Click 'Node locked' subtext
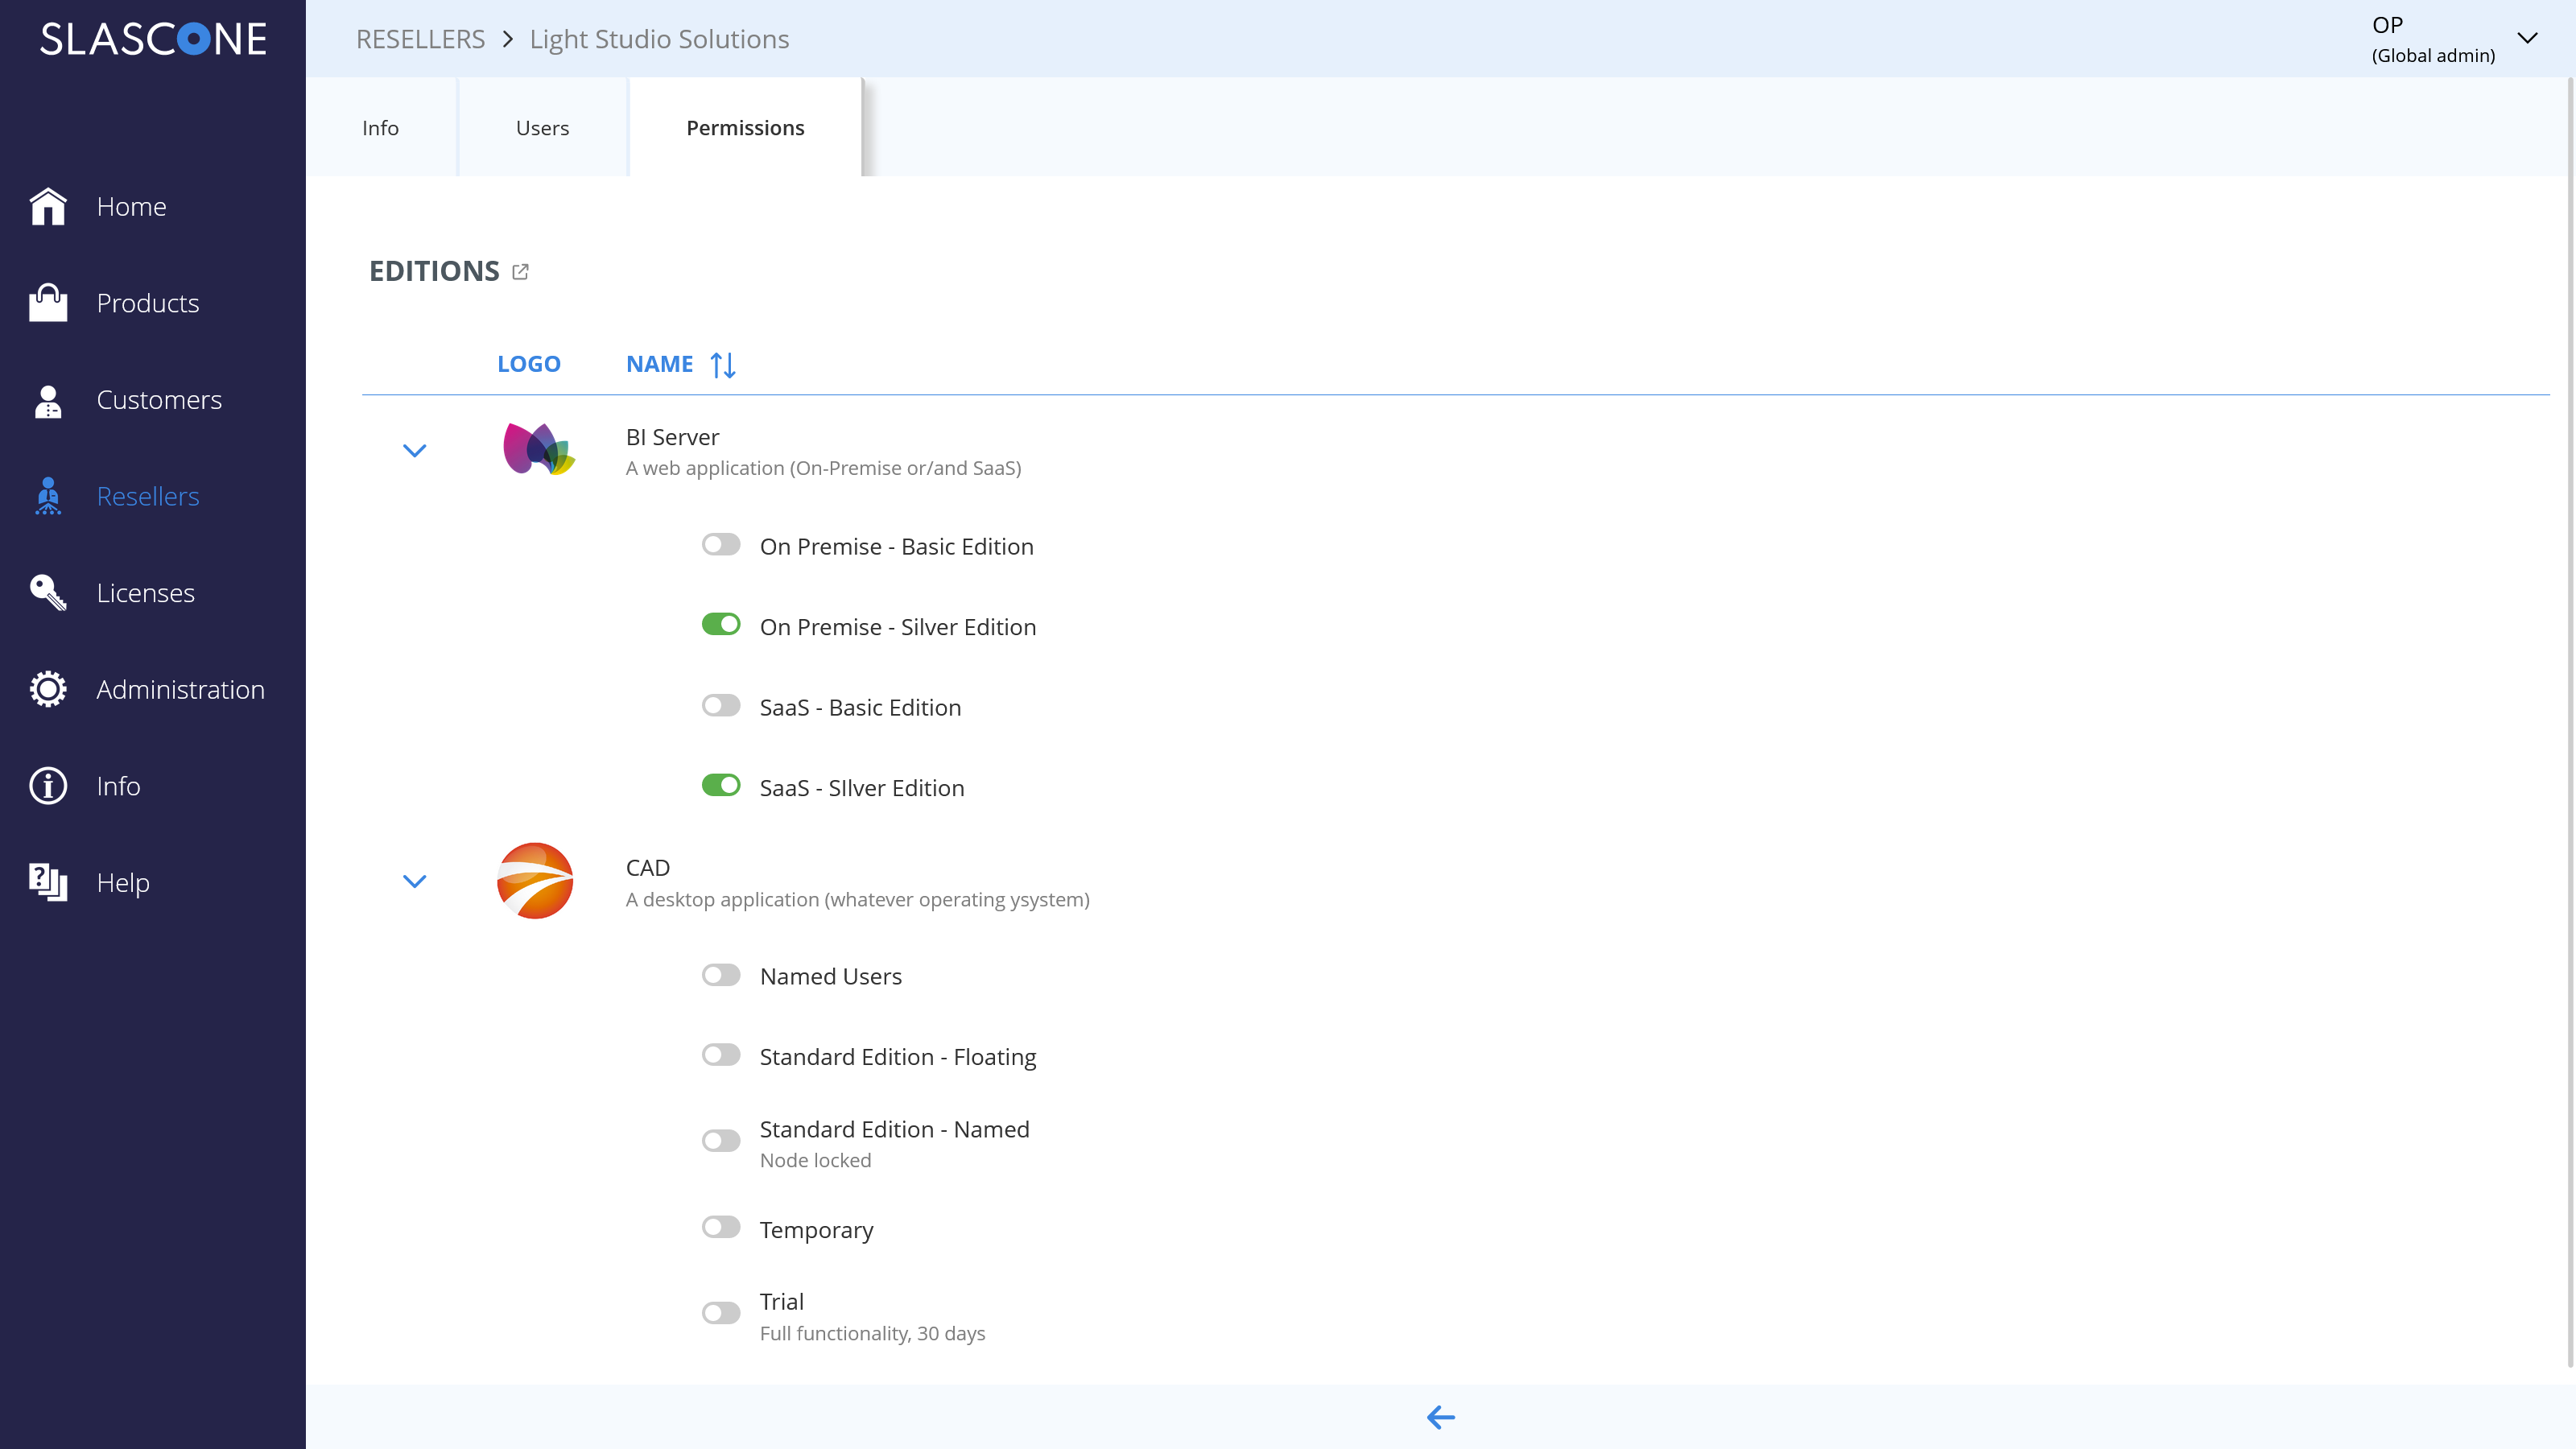Image resolution: width=2576 pixels, height=1449 pixels. tap(815, 1160)
